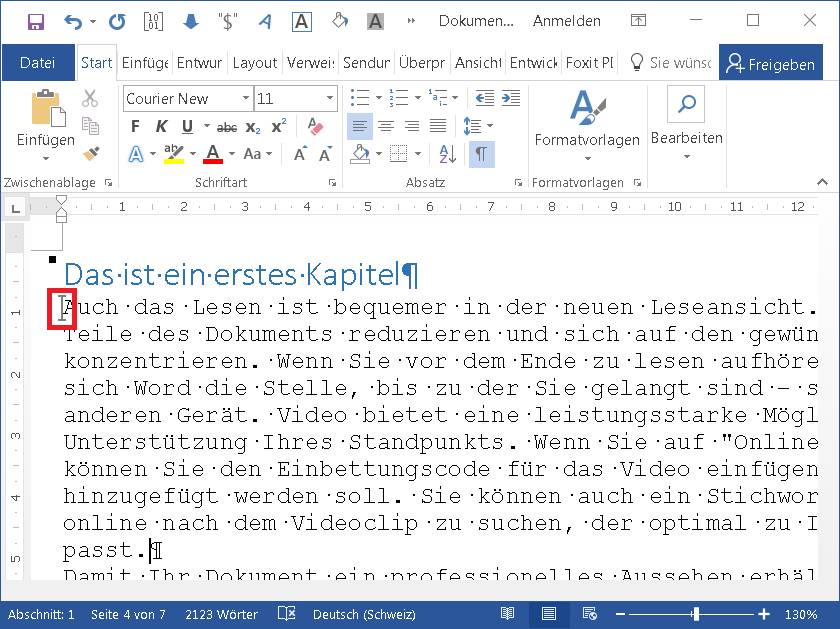840x629 pixels.
Task: Switch to the Einfügen ribbon tab
Action: pyautogui.click(x=143, y=62)
